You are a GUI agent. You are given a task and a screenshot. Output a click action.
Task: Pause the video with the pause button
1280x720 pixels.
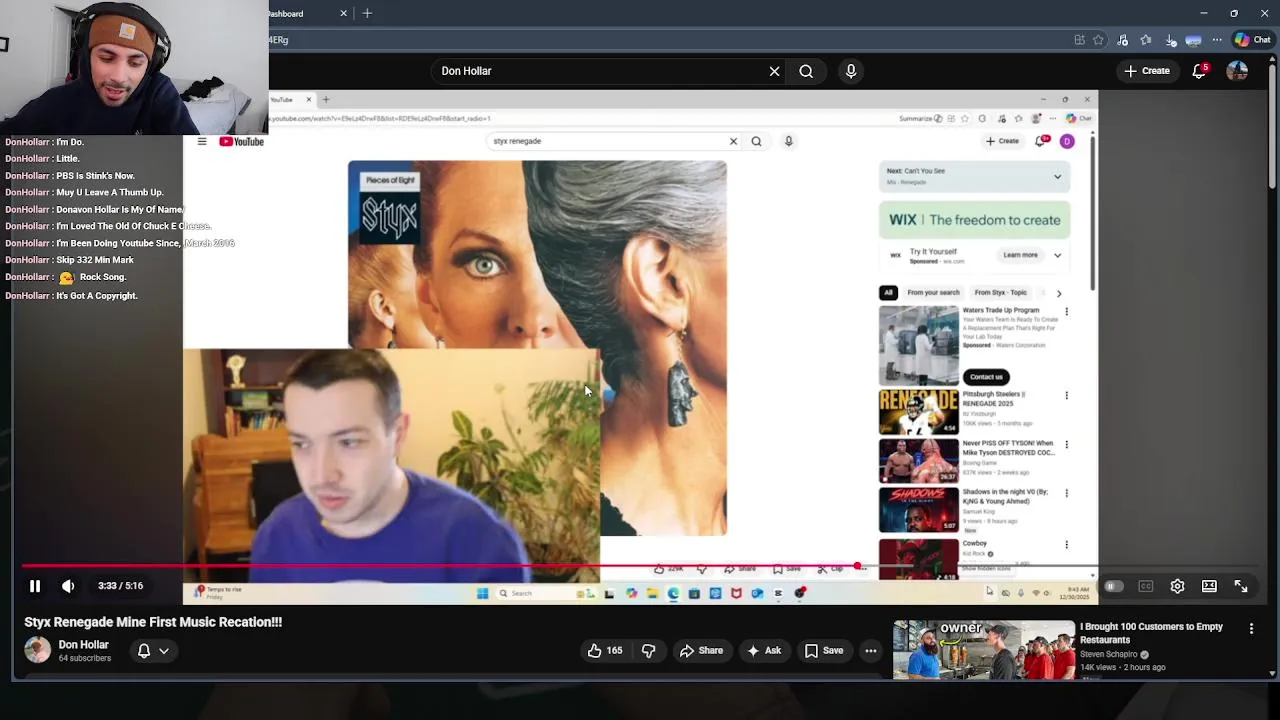(34, 586)
